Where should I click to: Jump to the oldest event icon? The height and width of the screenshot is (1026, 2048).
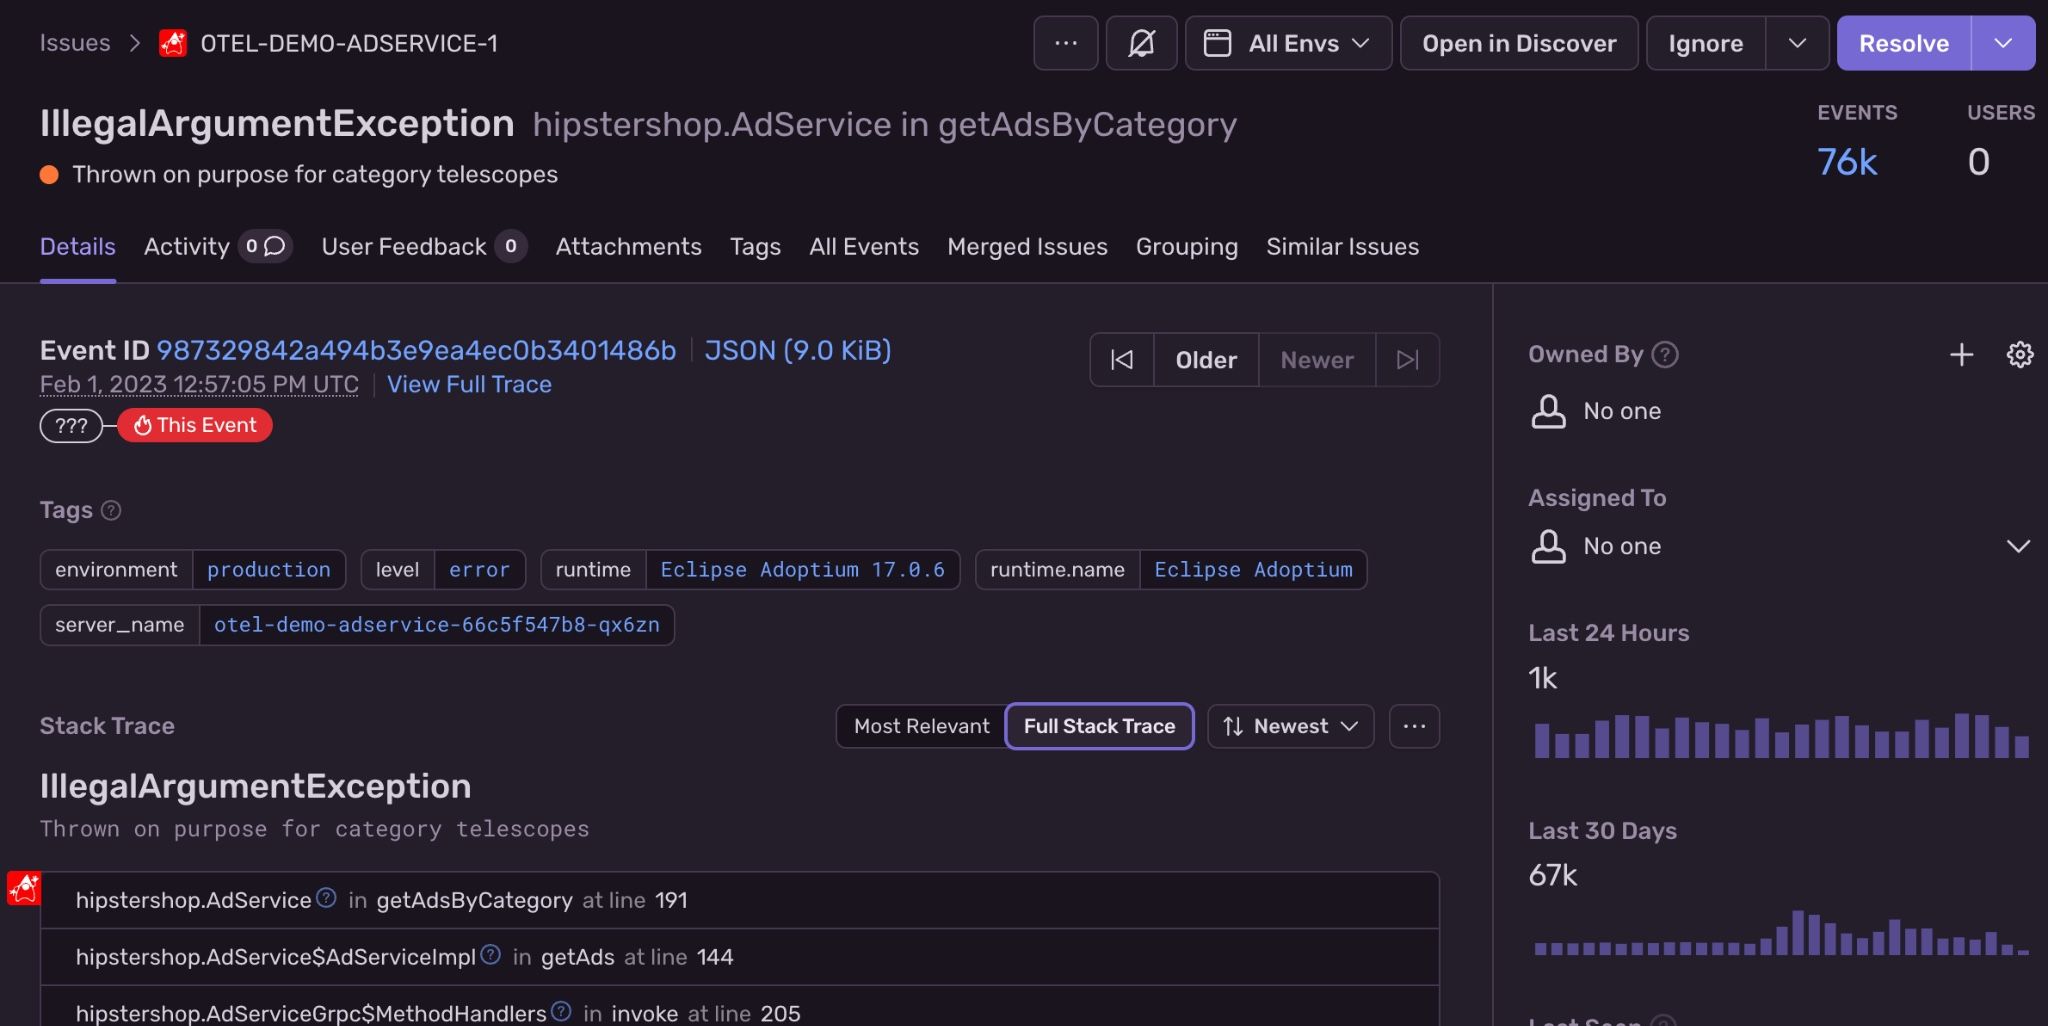pyautogui.click(x=1122, y=359)
